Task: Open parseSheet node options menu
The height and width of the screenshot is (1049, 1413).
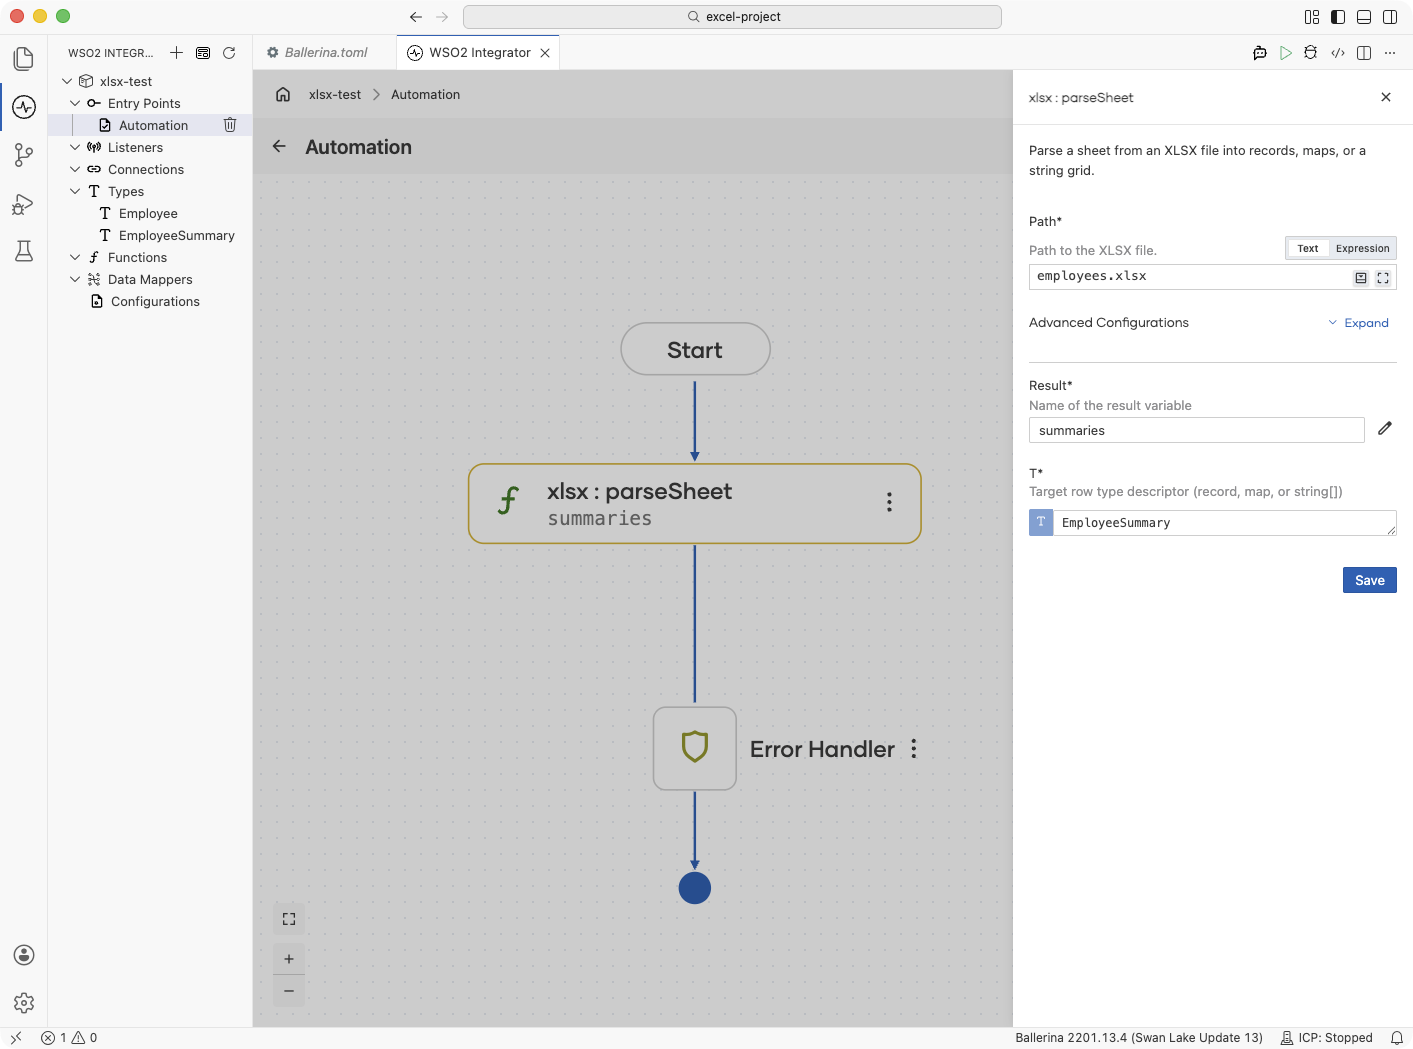Action: [889, 502]
